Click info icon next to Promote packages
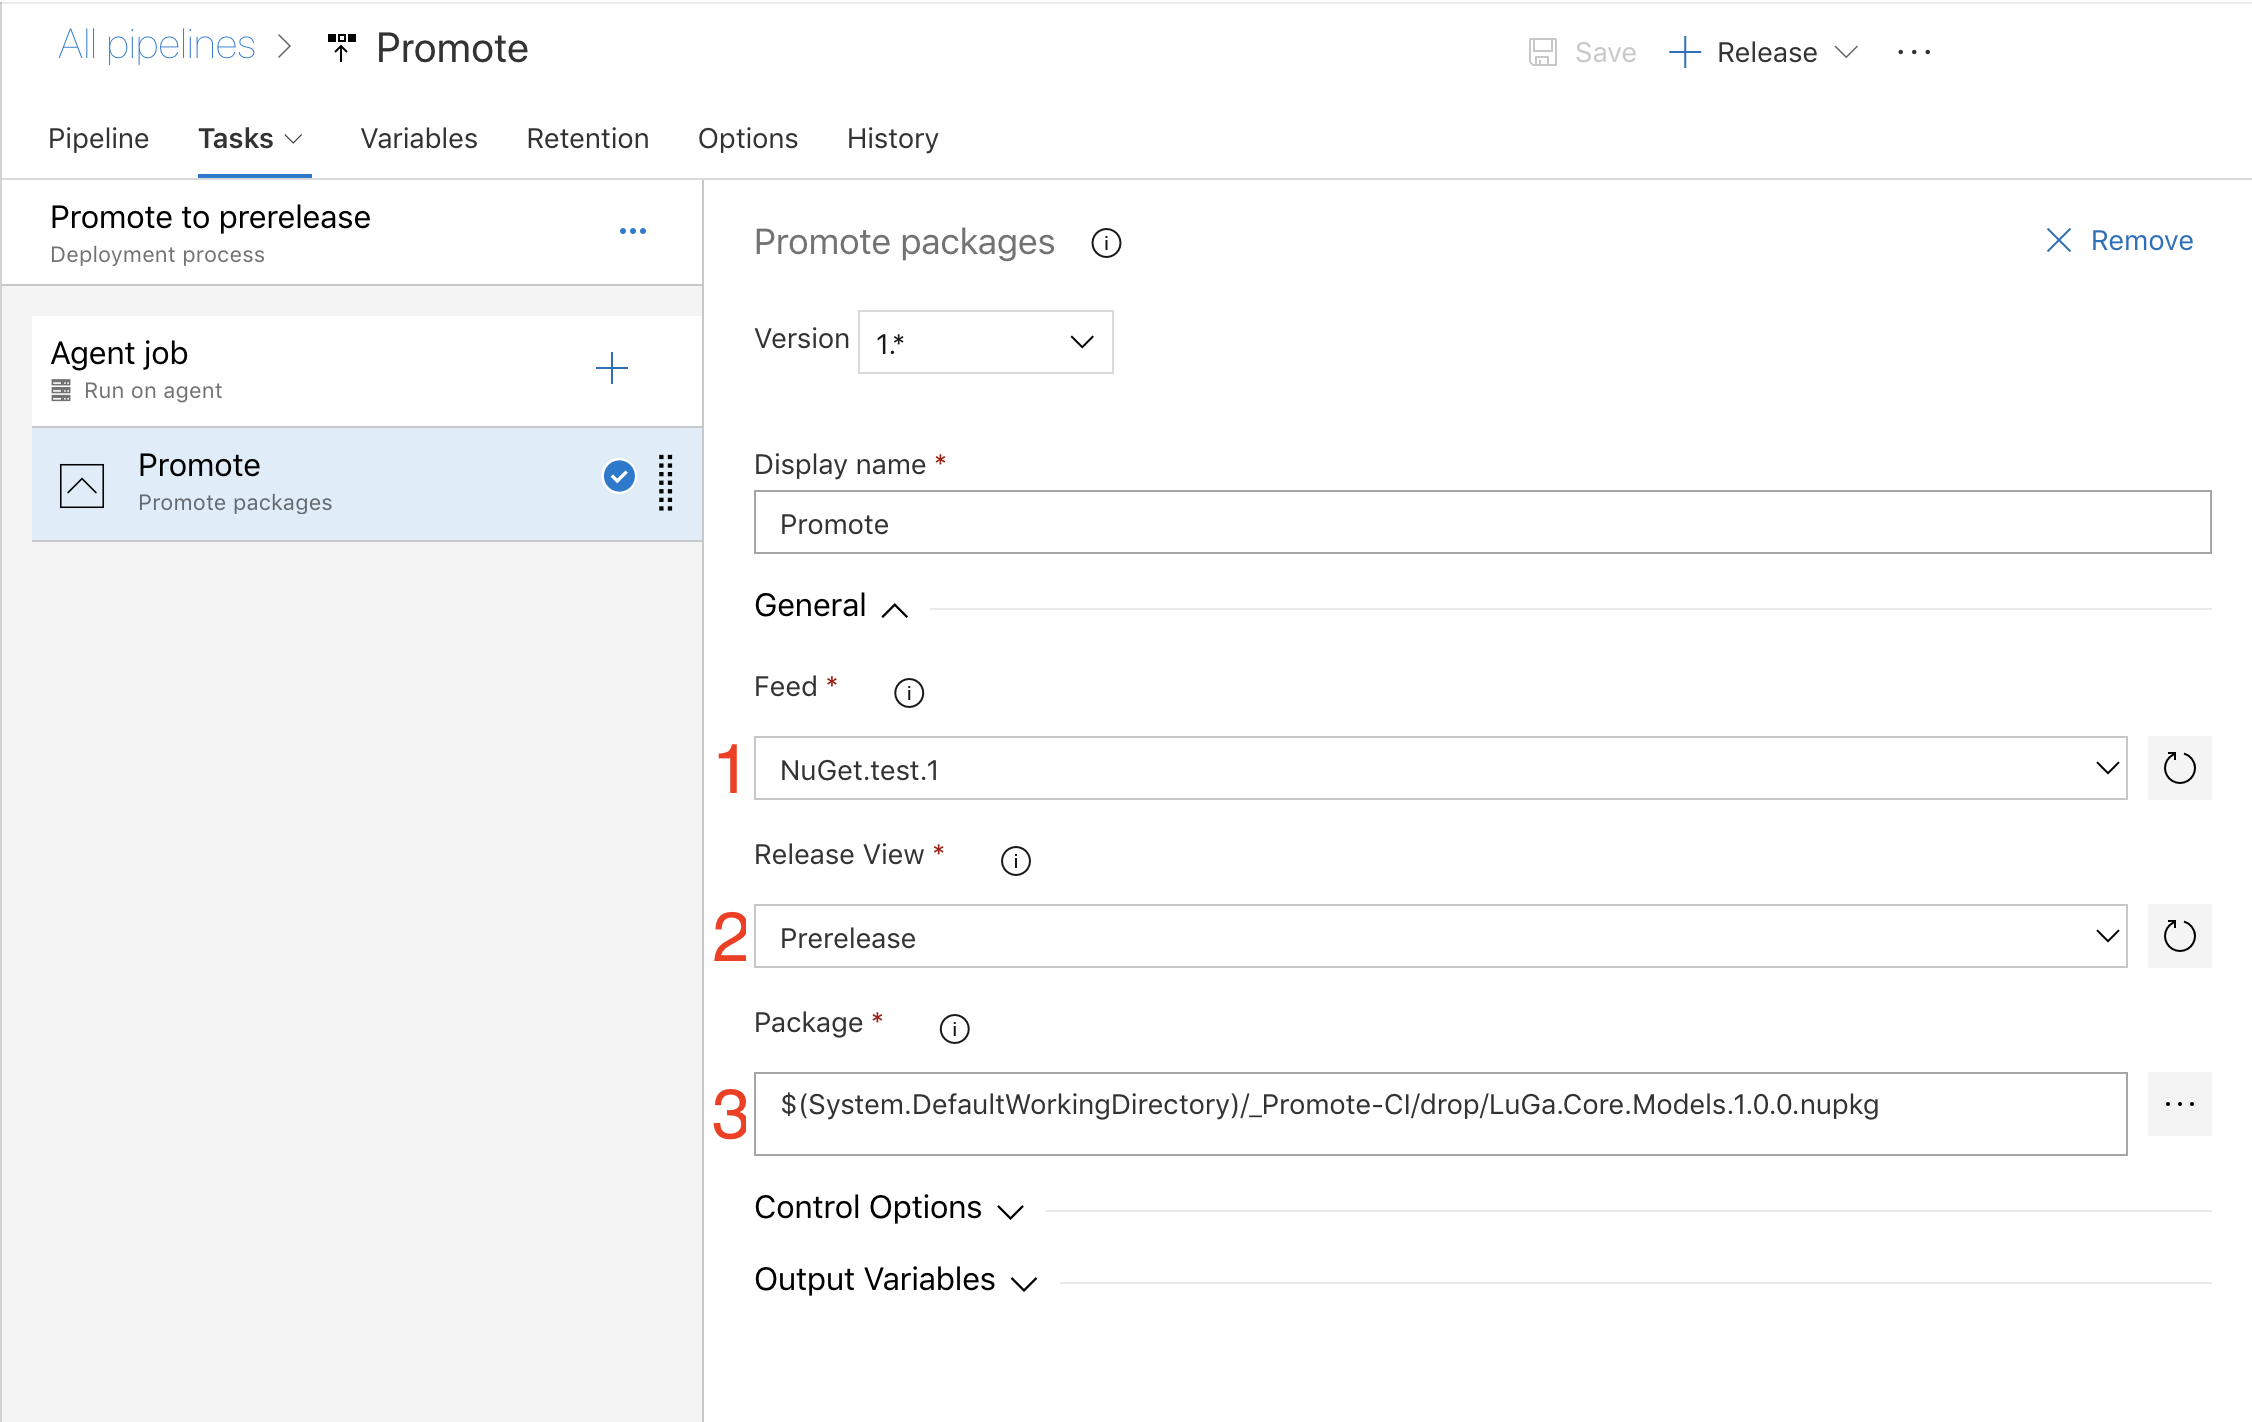2252x1422 pixels. tap(1106, 243)
